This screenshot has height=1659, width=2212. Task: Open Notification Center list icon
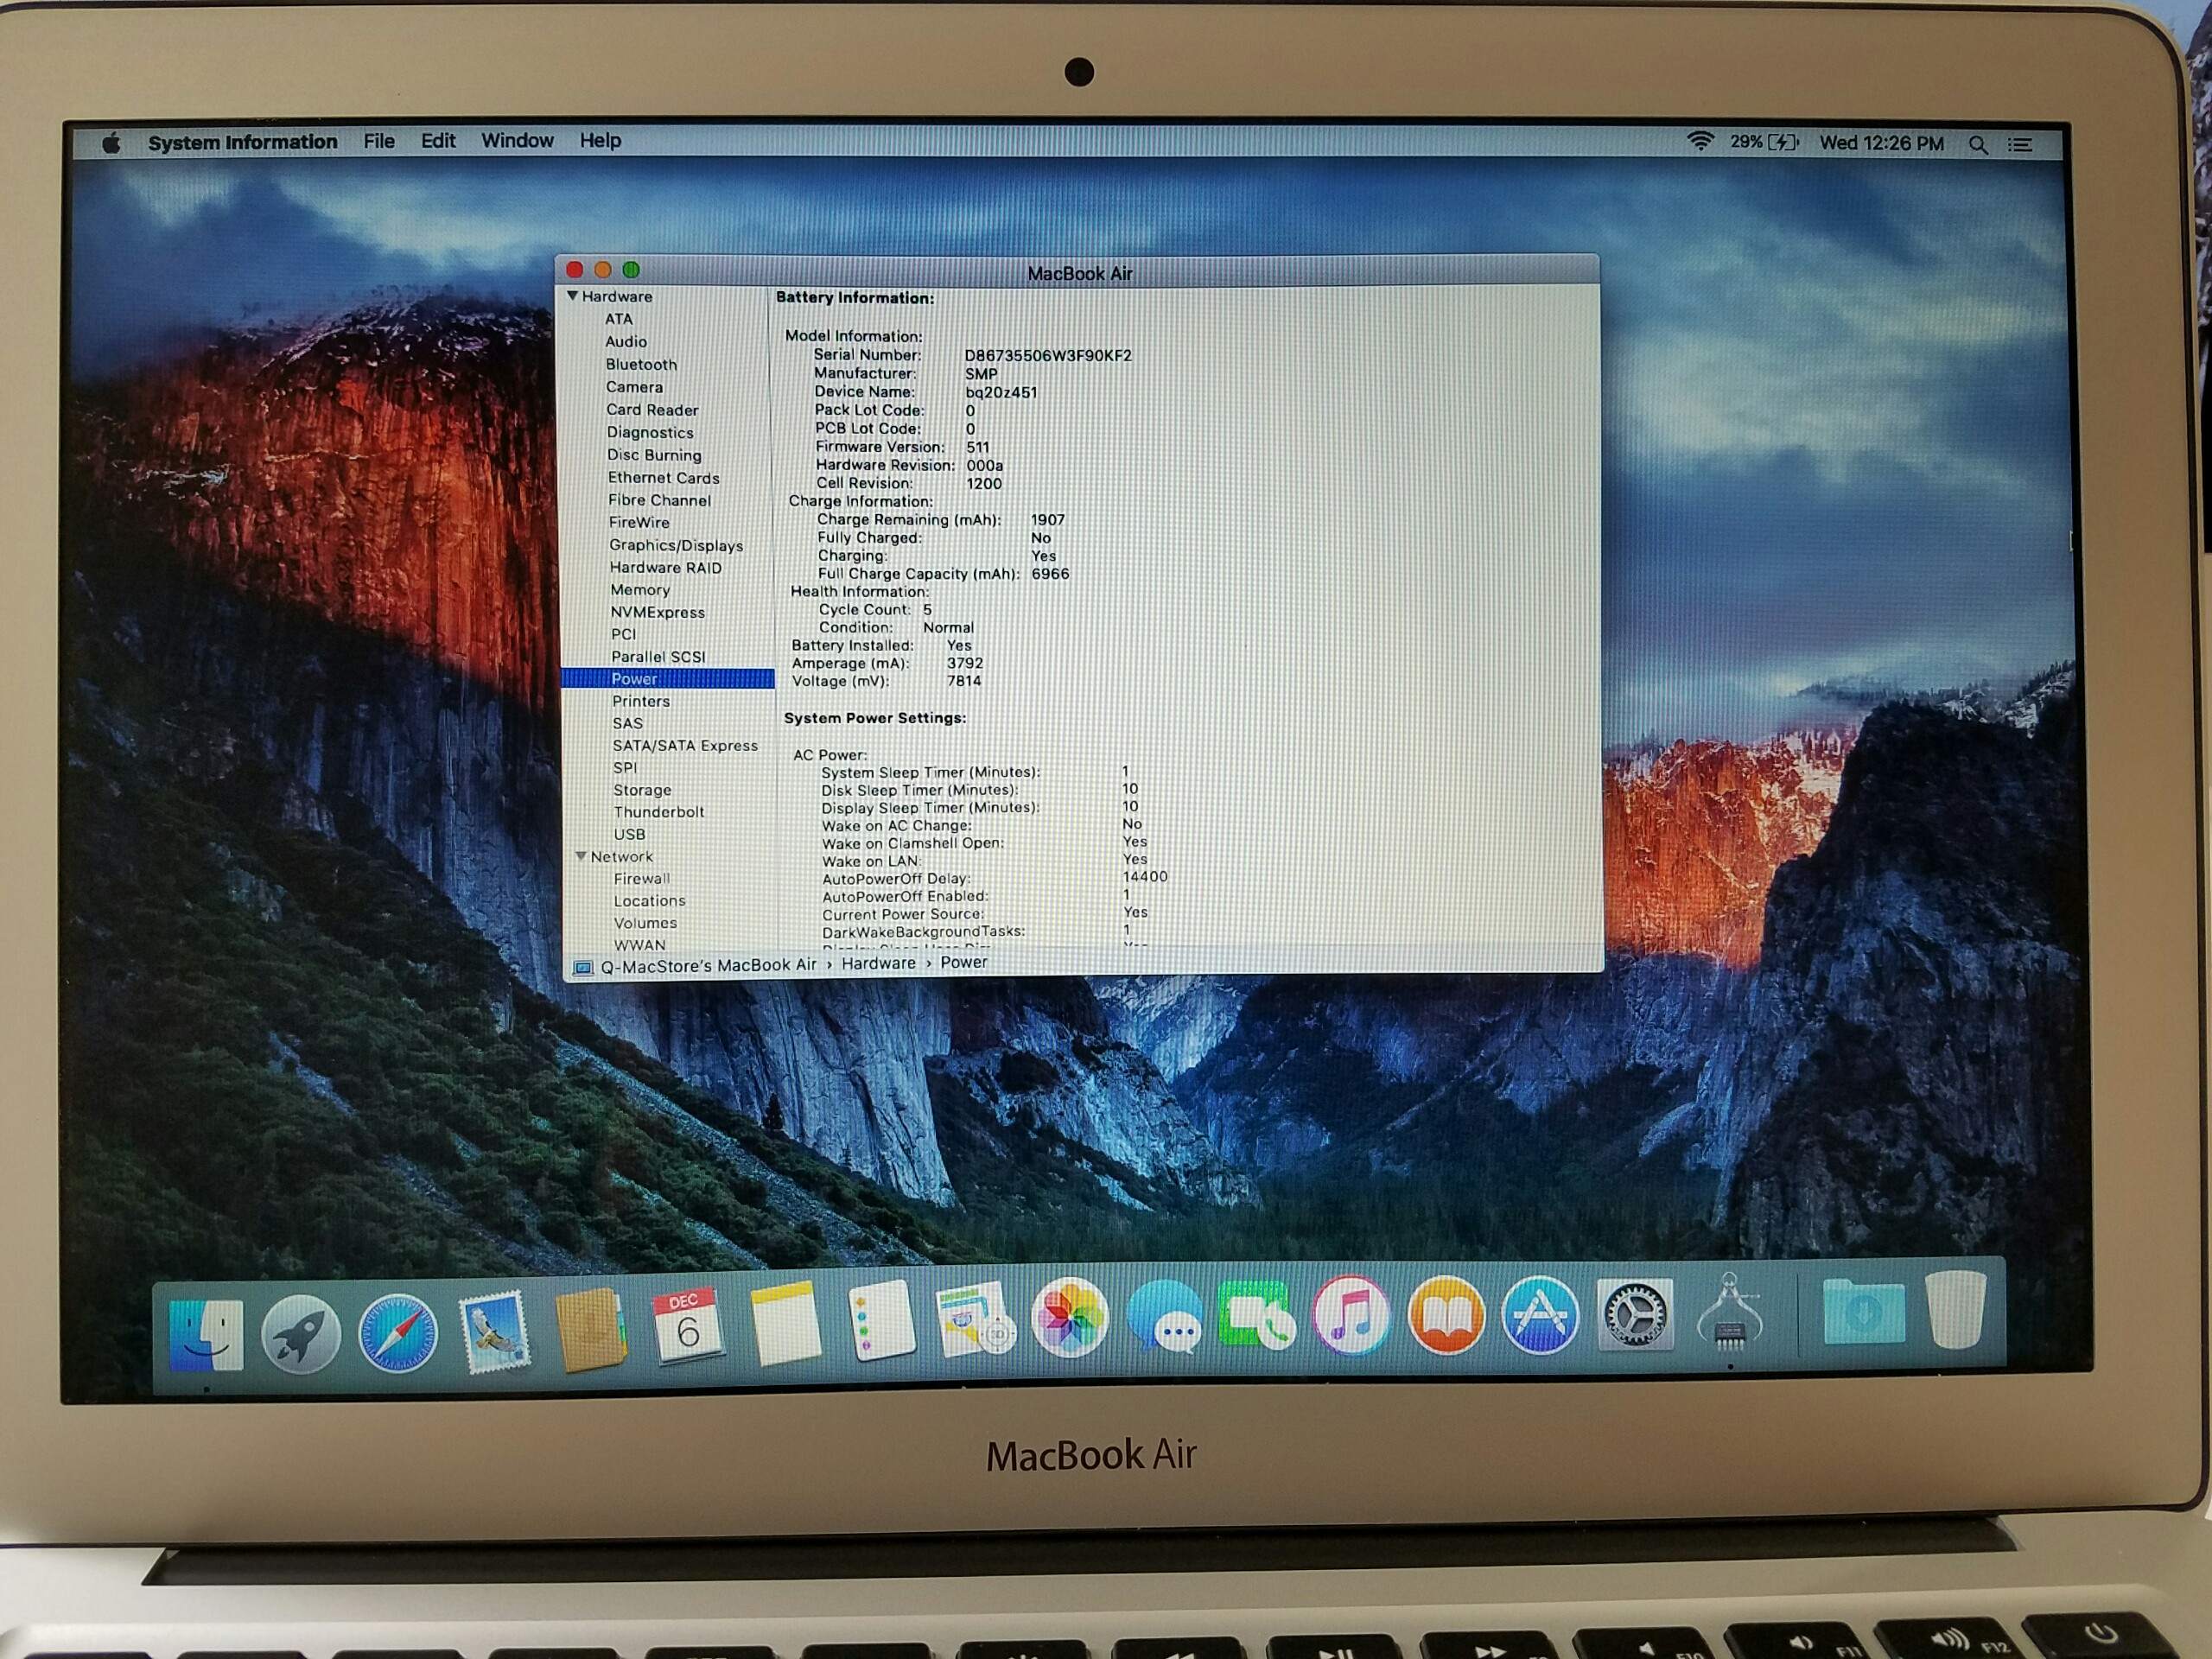point(2021,145)
